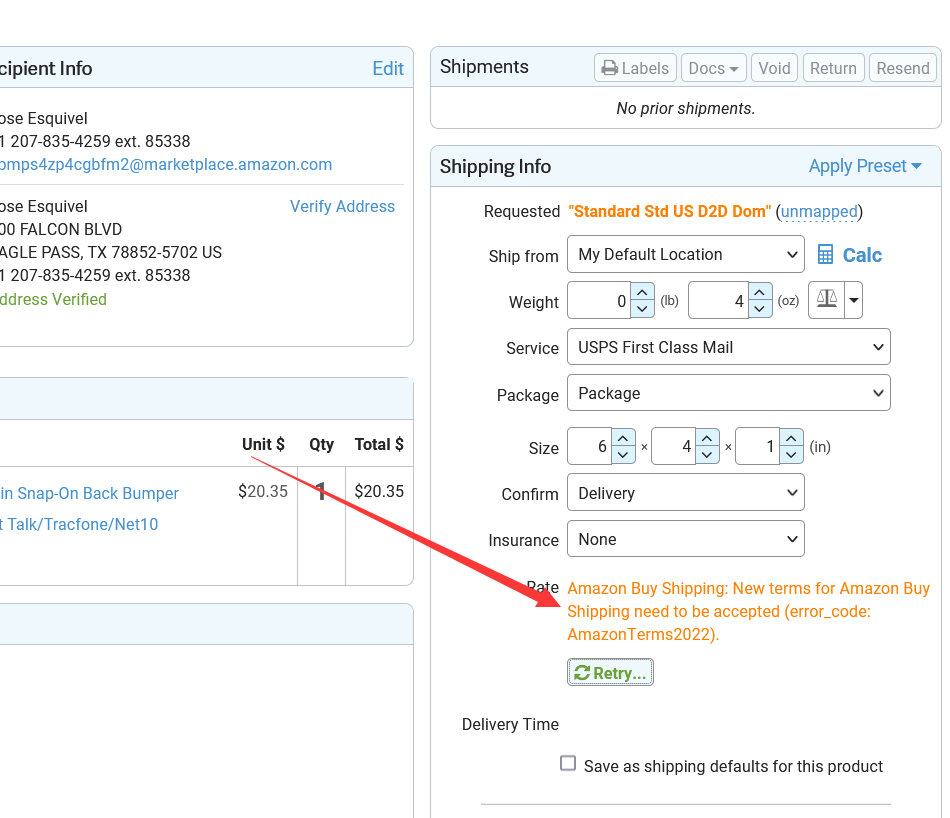950x818 pixels.
Task: Click the weight scale icon
Action: [x=826, y=300]
